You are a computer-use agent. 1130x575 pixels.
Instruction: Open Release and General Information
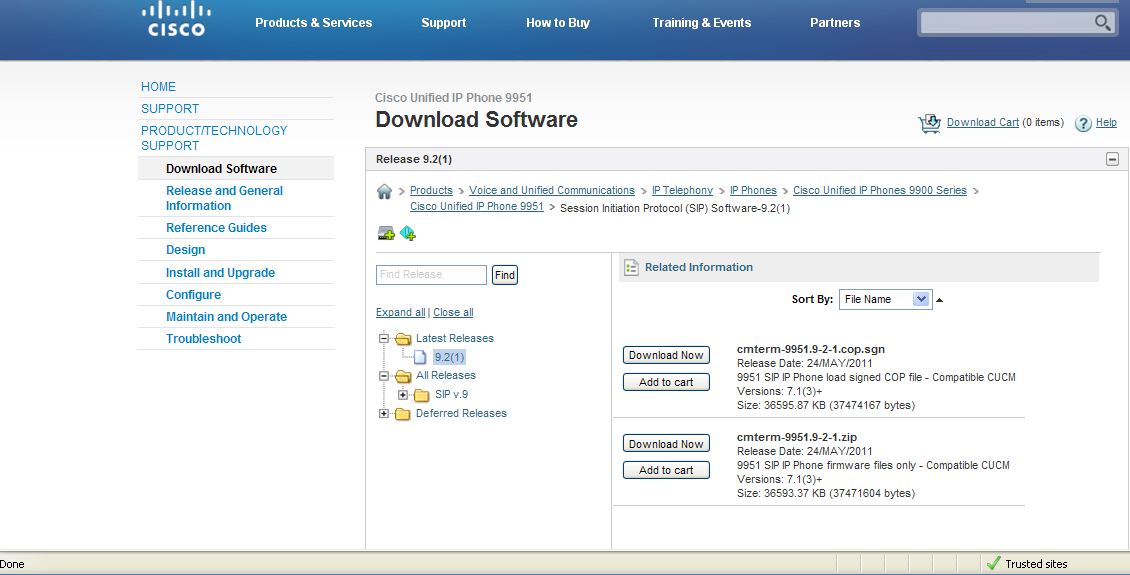click(x=224, y=198)
